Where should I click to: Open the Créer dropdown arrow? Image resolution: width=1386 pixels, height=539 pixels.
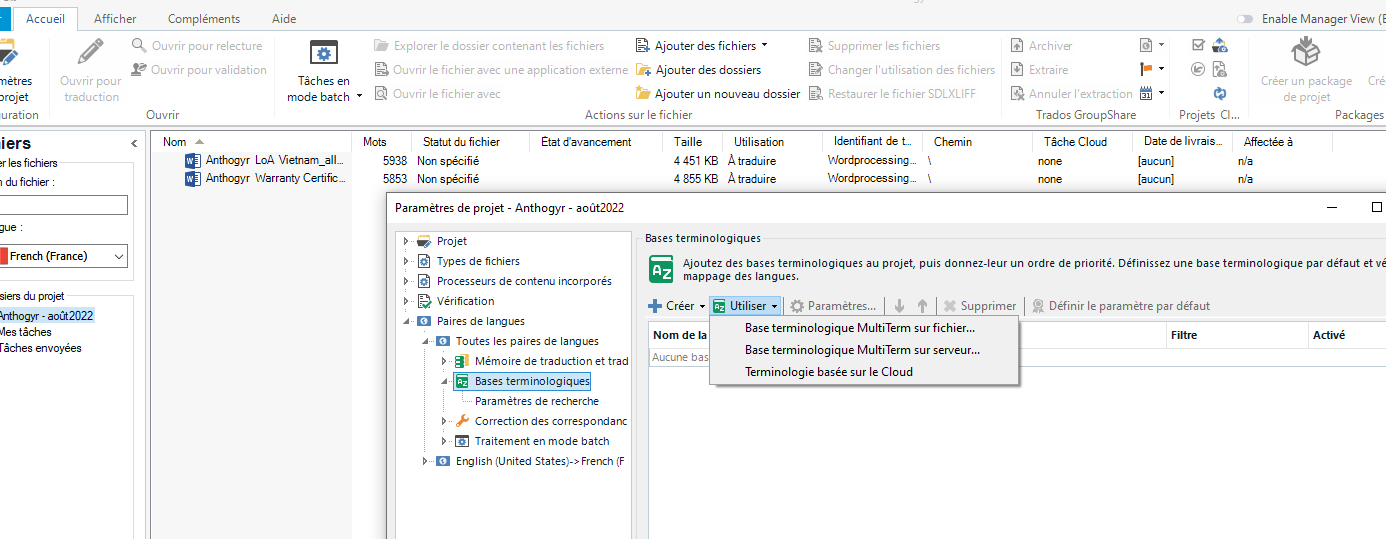tap(702, 306)
